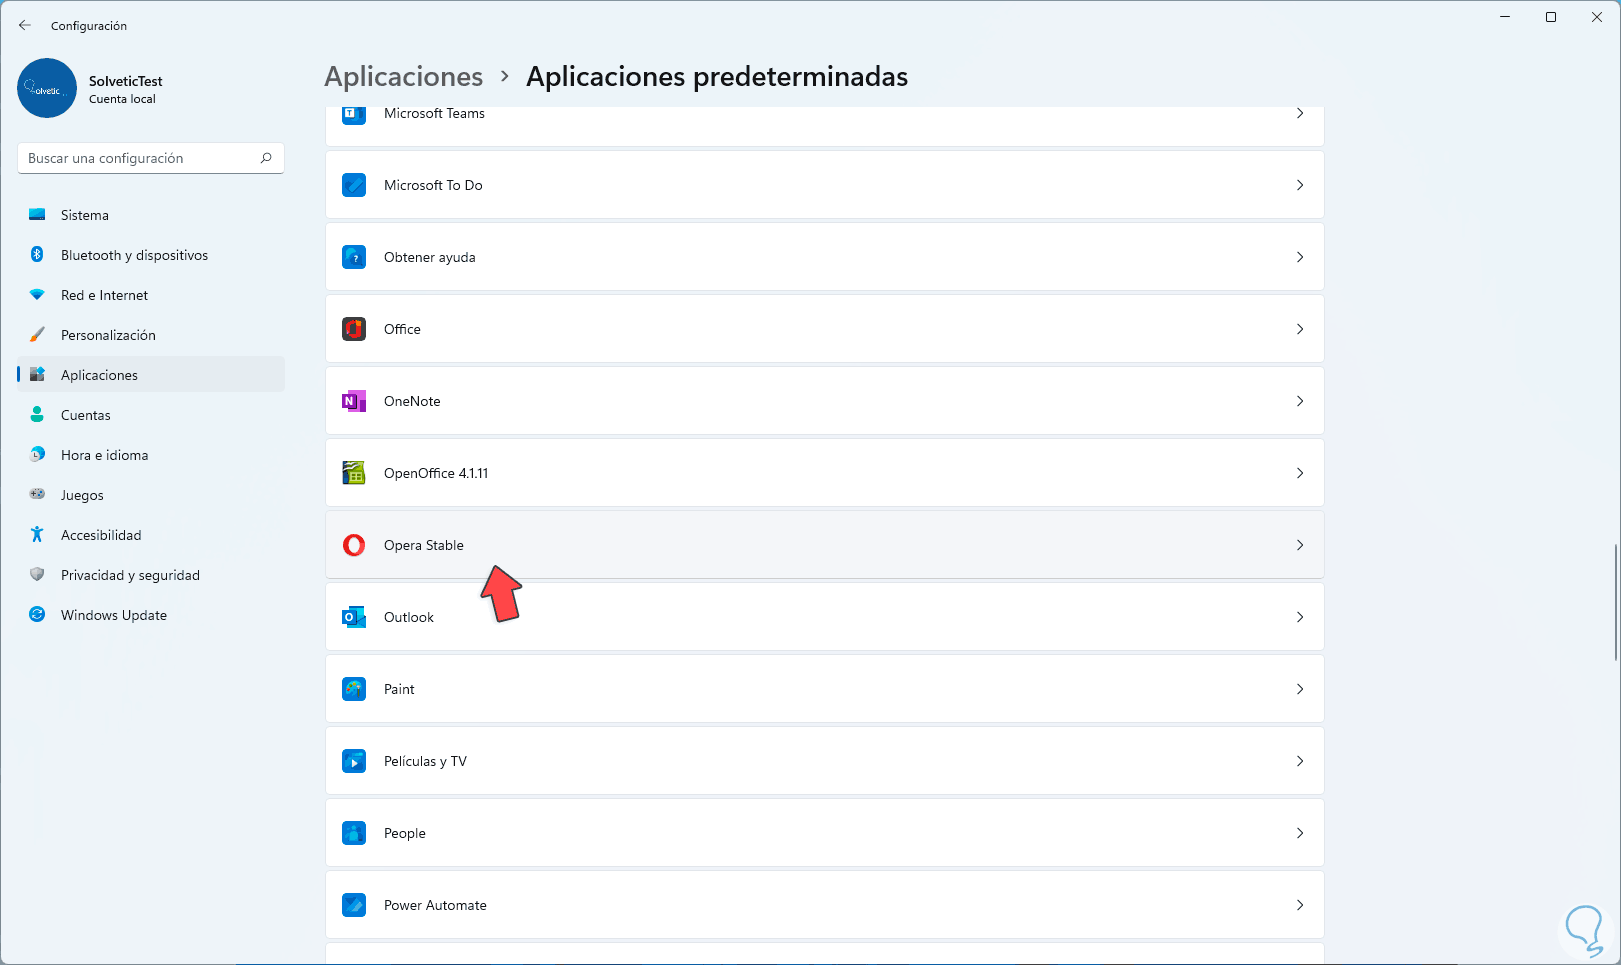This screenshot has width=1621, height=965.
Task: Open Windows Update settings section
Action: (x=113, y=615)
